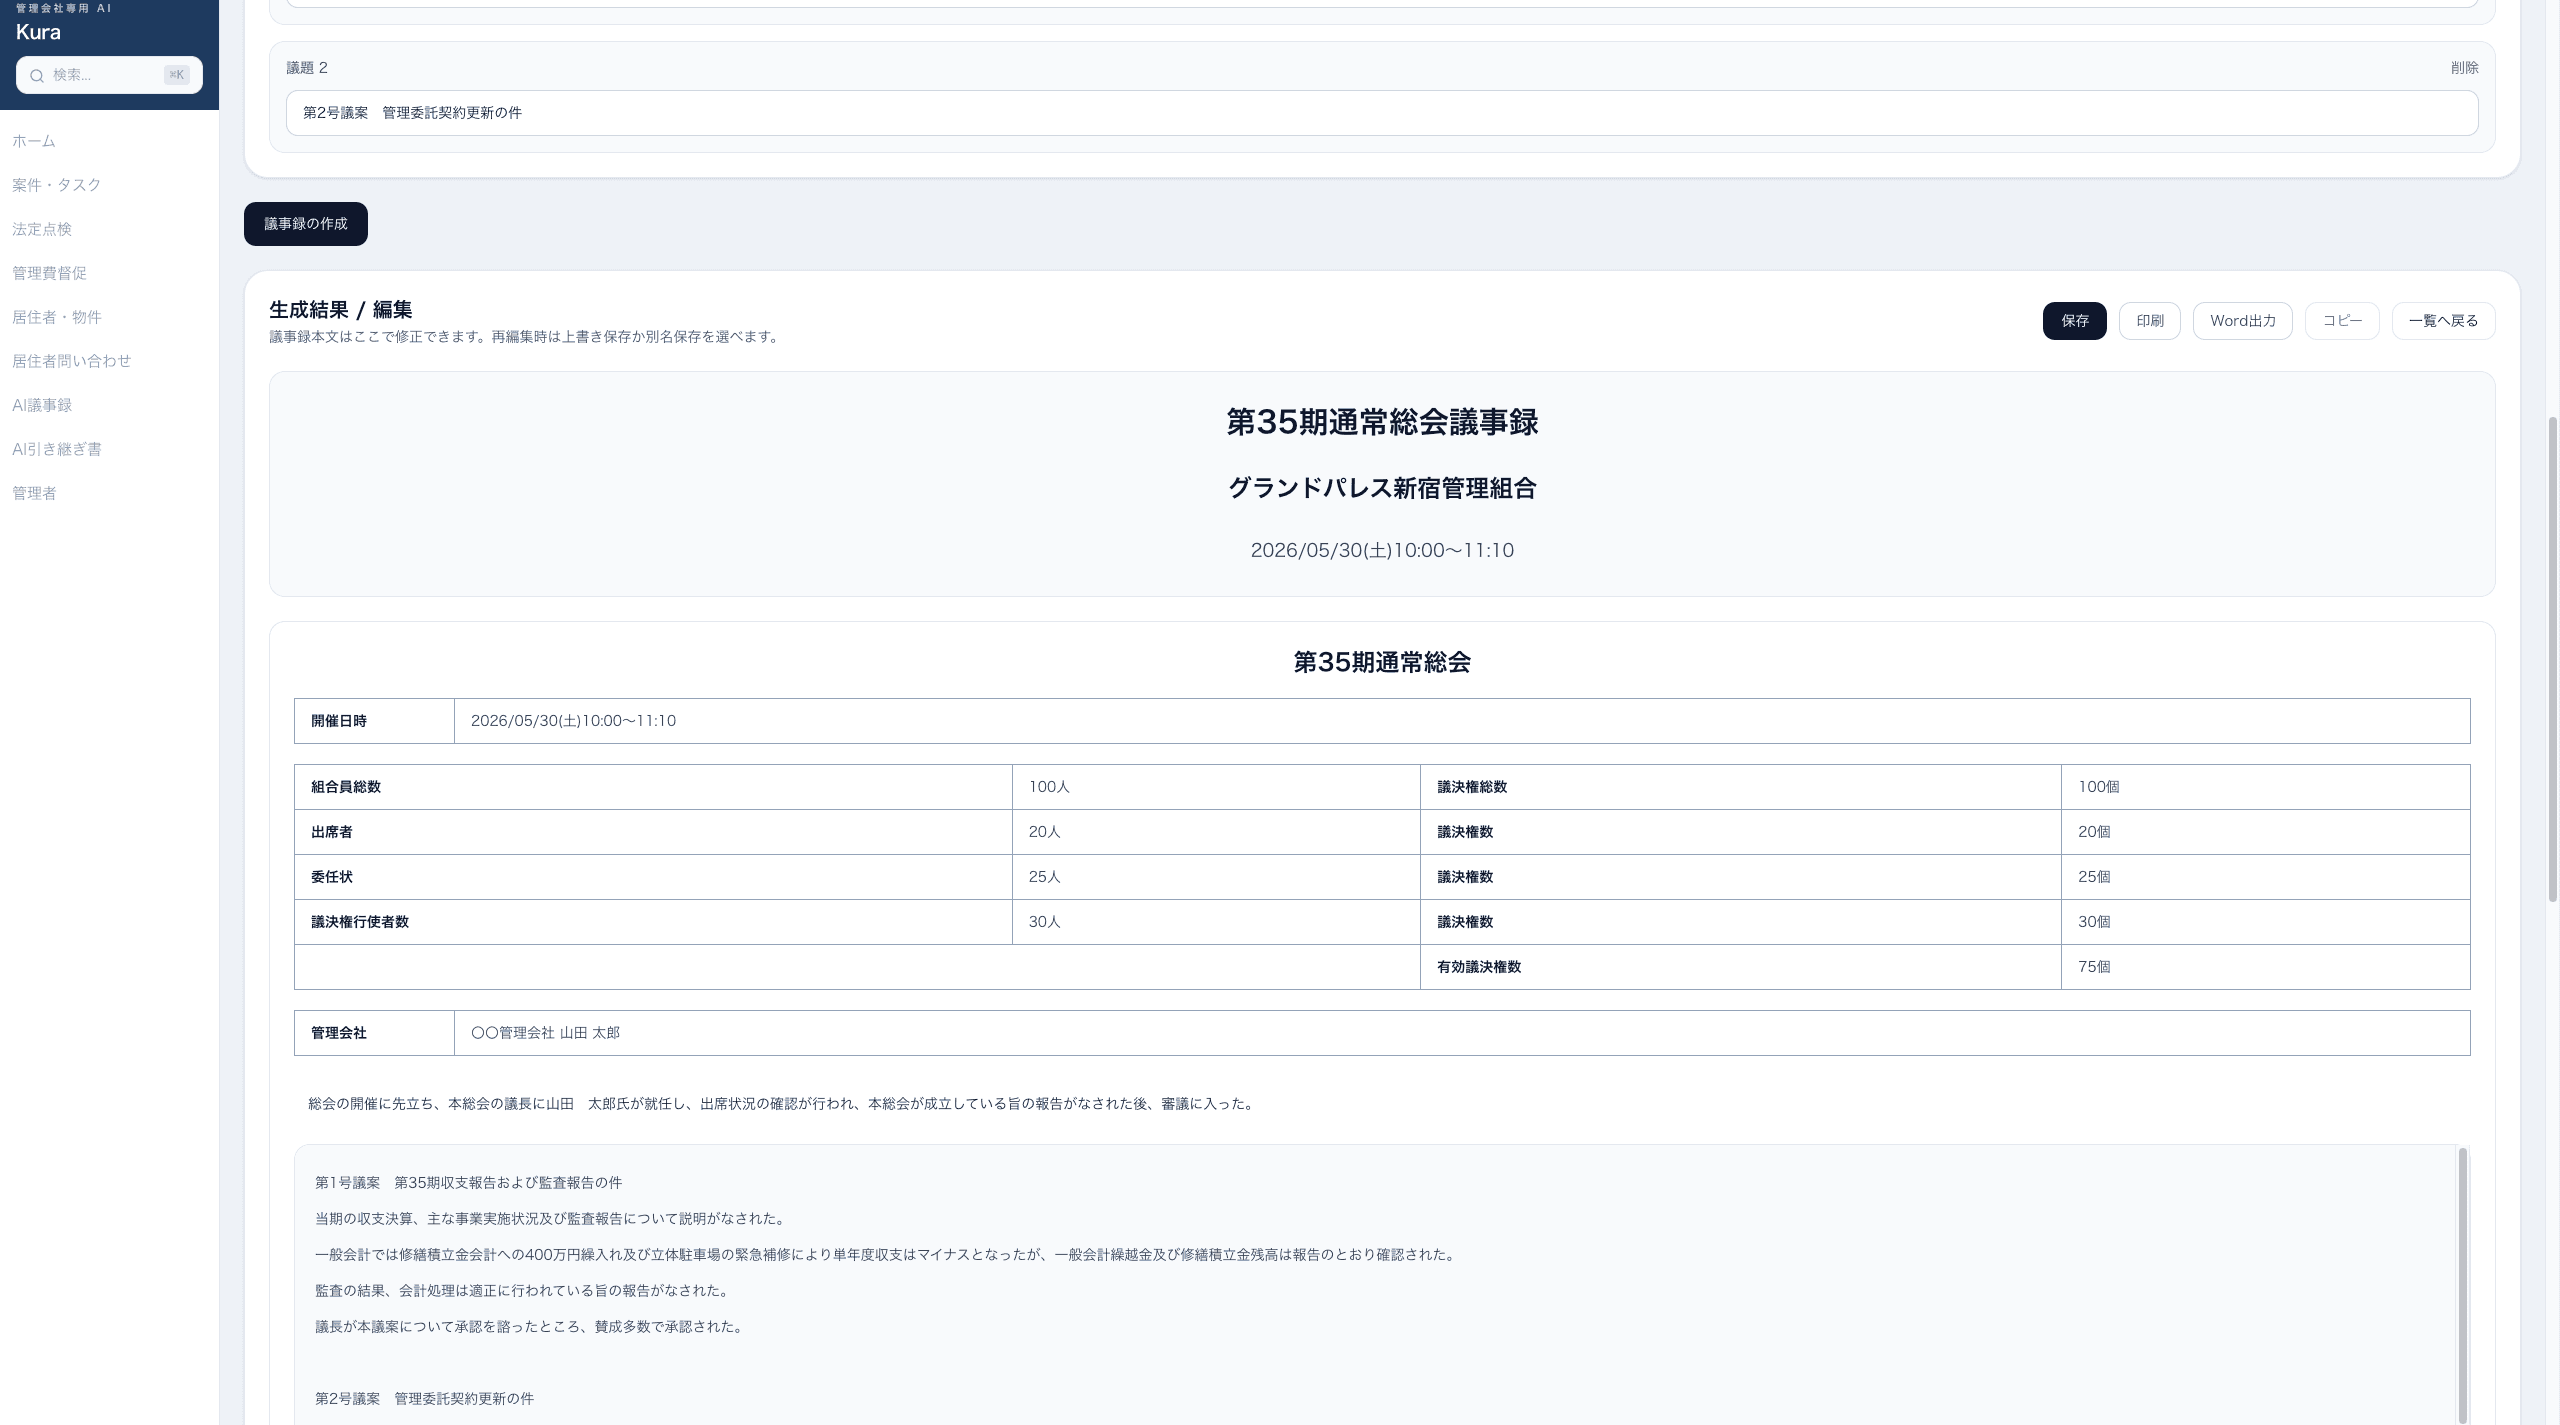Click the Kura logo title
This screenshot has width=2560, height=1425.
coord(38,32)
